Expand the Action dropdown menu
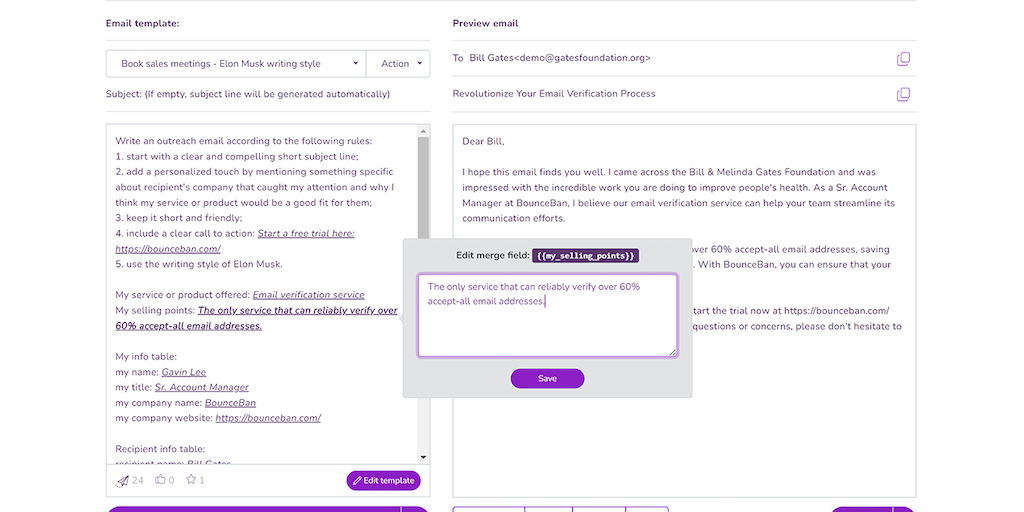The image size is (1024, 512). click(398, 64)
